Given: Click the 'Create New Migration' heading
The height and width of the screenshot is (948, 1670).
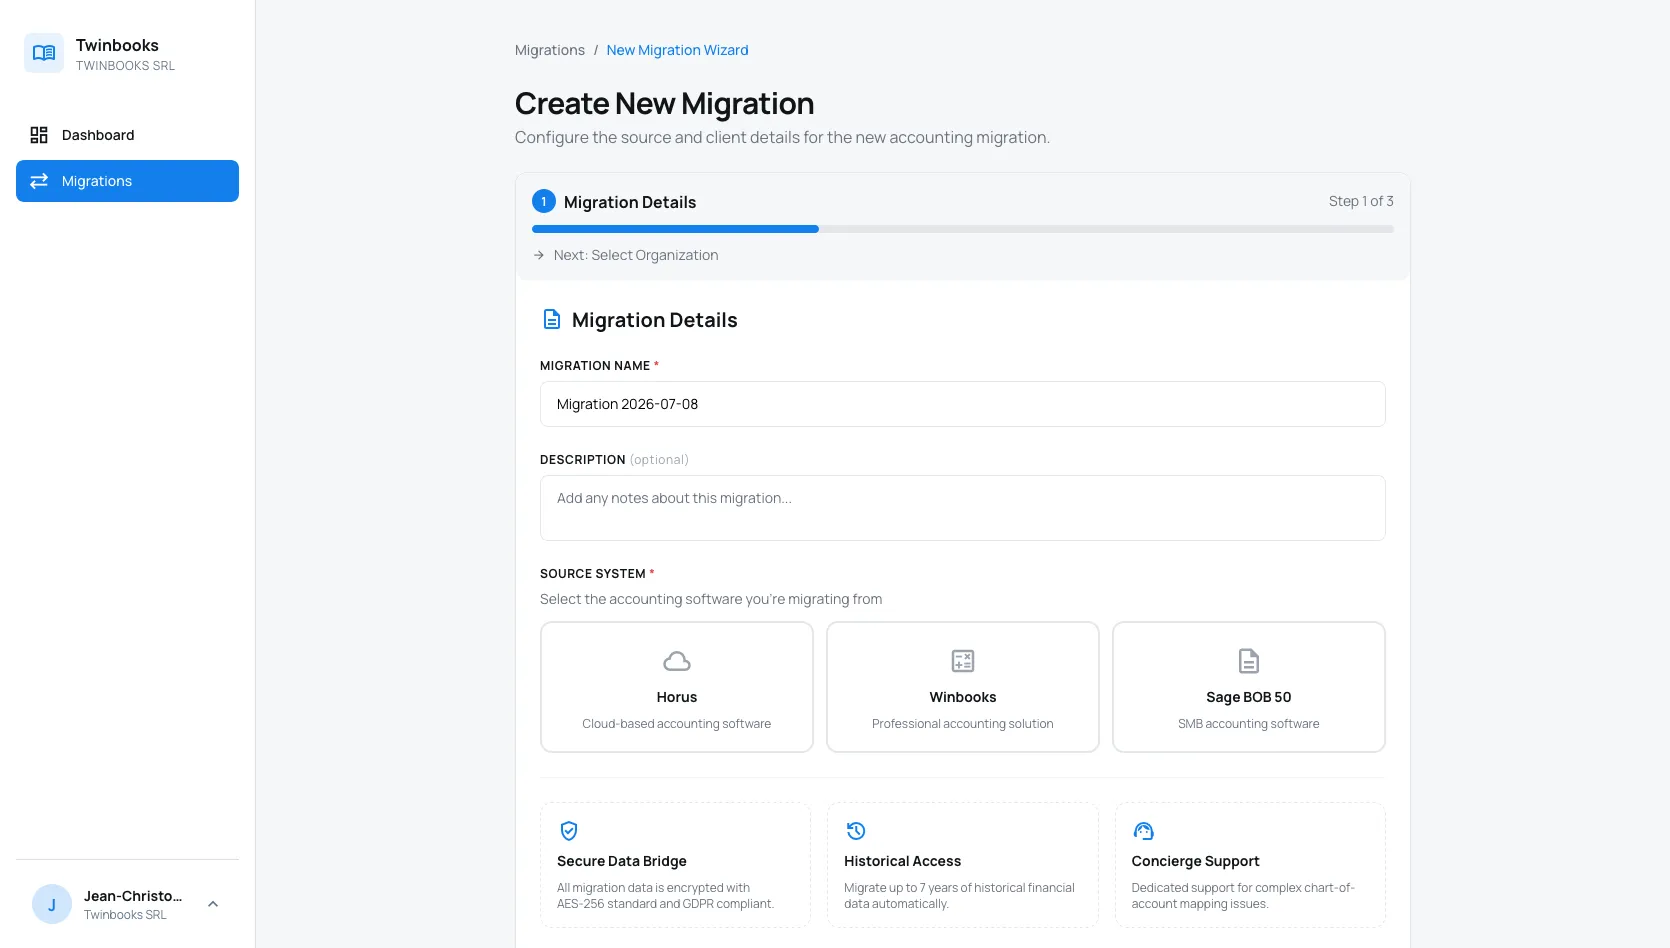Looking at the screenshot, I should tap(664, 104).
